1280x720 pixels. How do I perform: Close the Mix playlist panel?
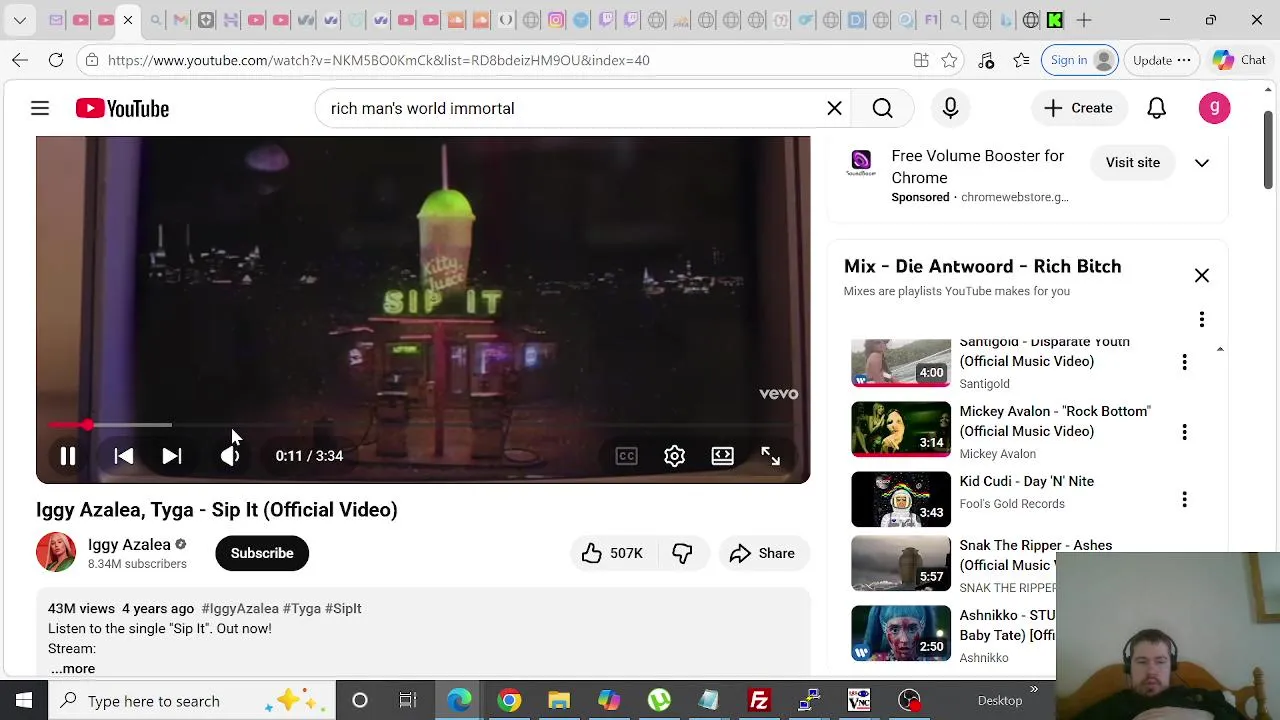pyautogui.click(x=1202, y=275)
